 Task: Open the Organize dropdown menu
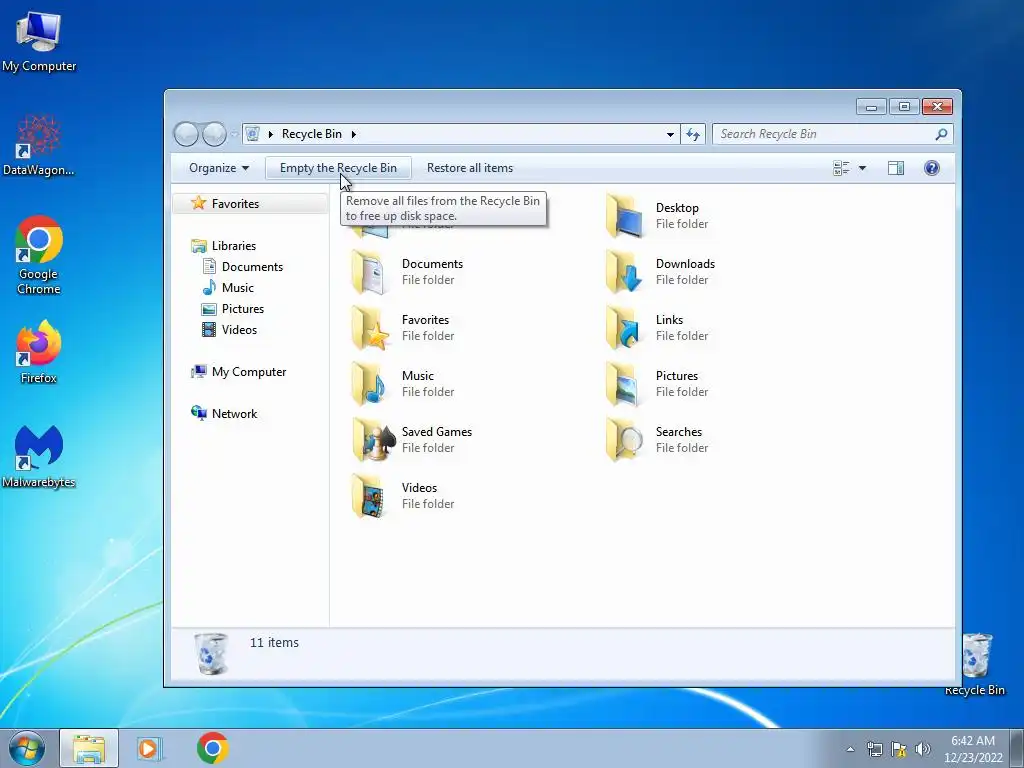point(219,168)
